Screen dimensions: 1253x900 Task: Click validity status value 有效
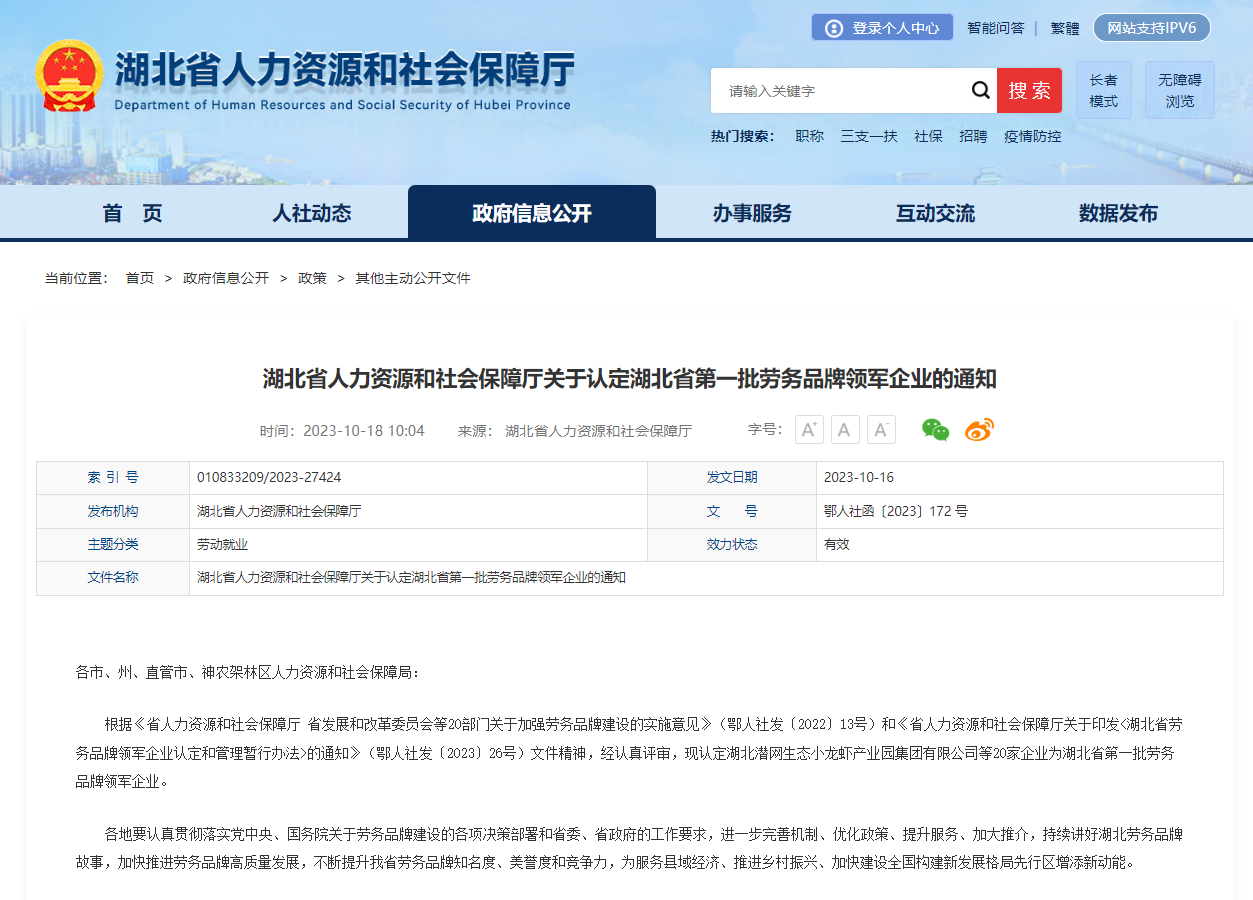(837, 545)
